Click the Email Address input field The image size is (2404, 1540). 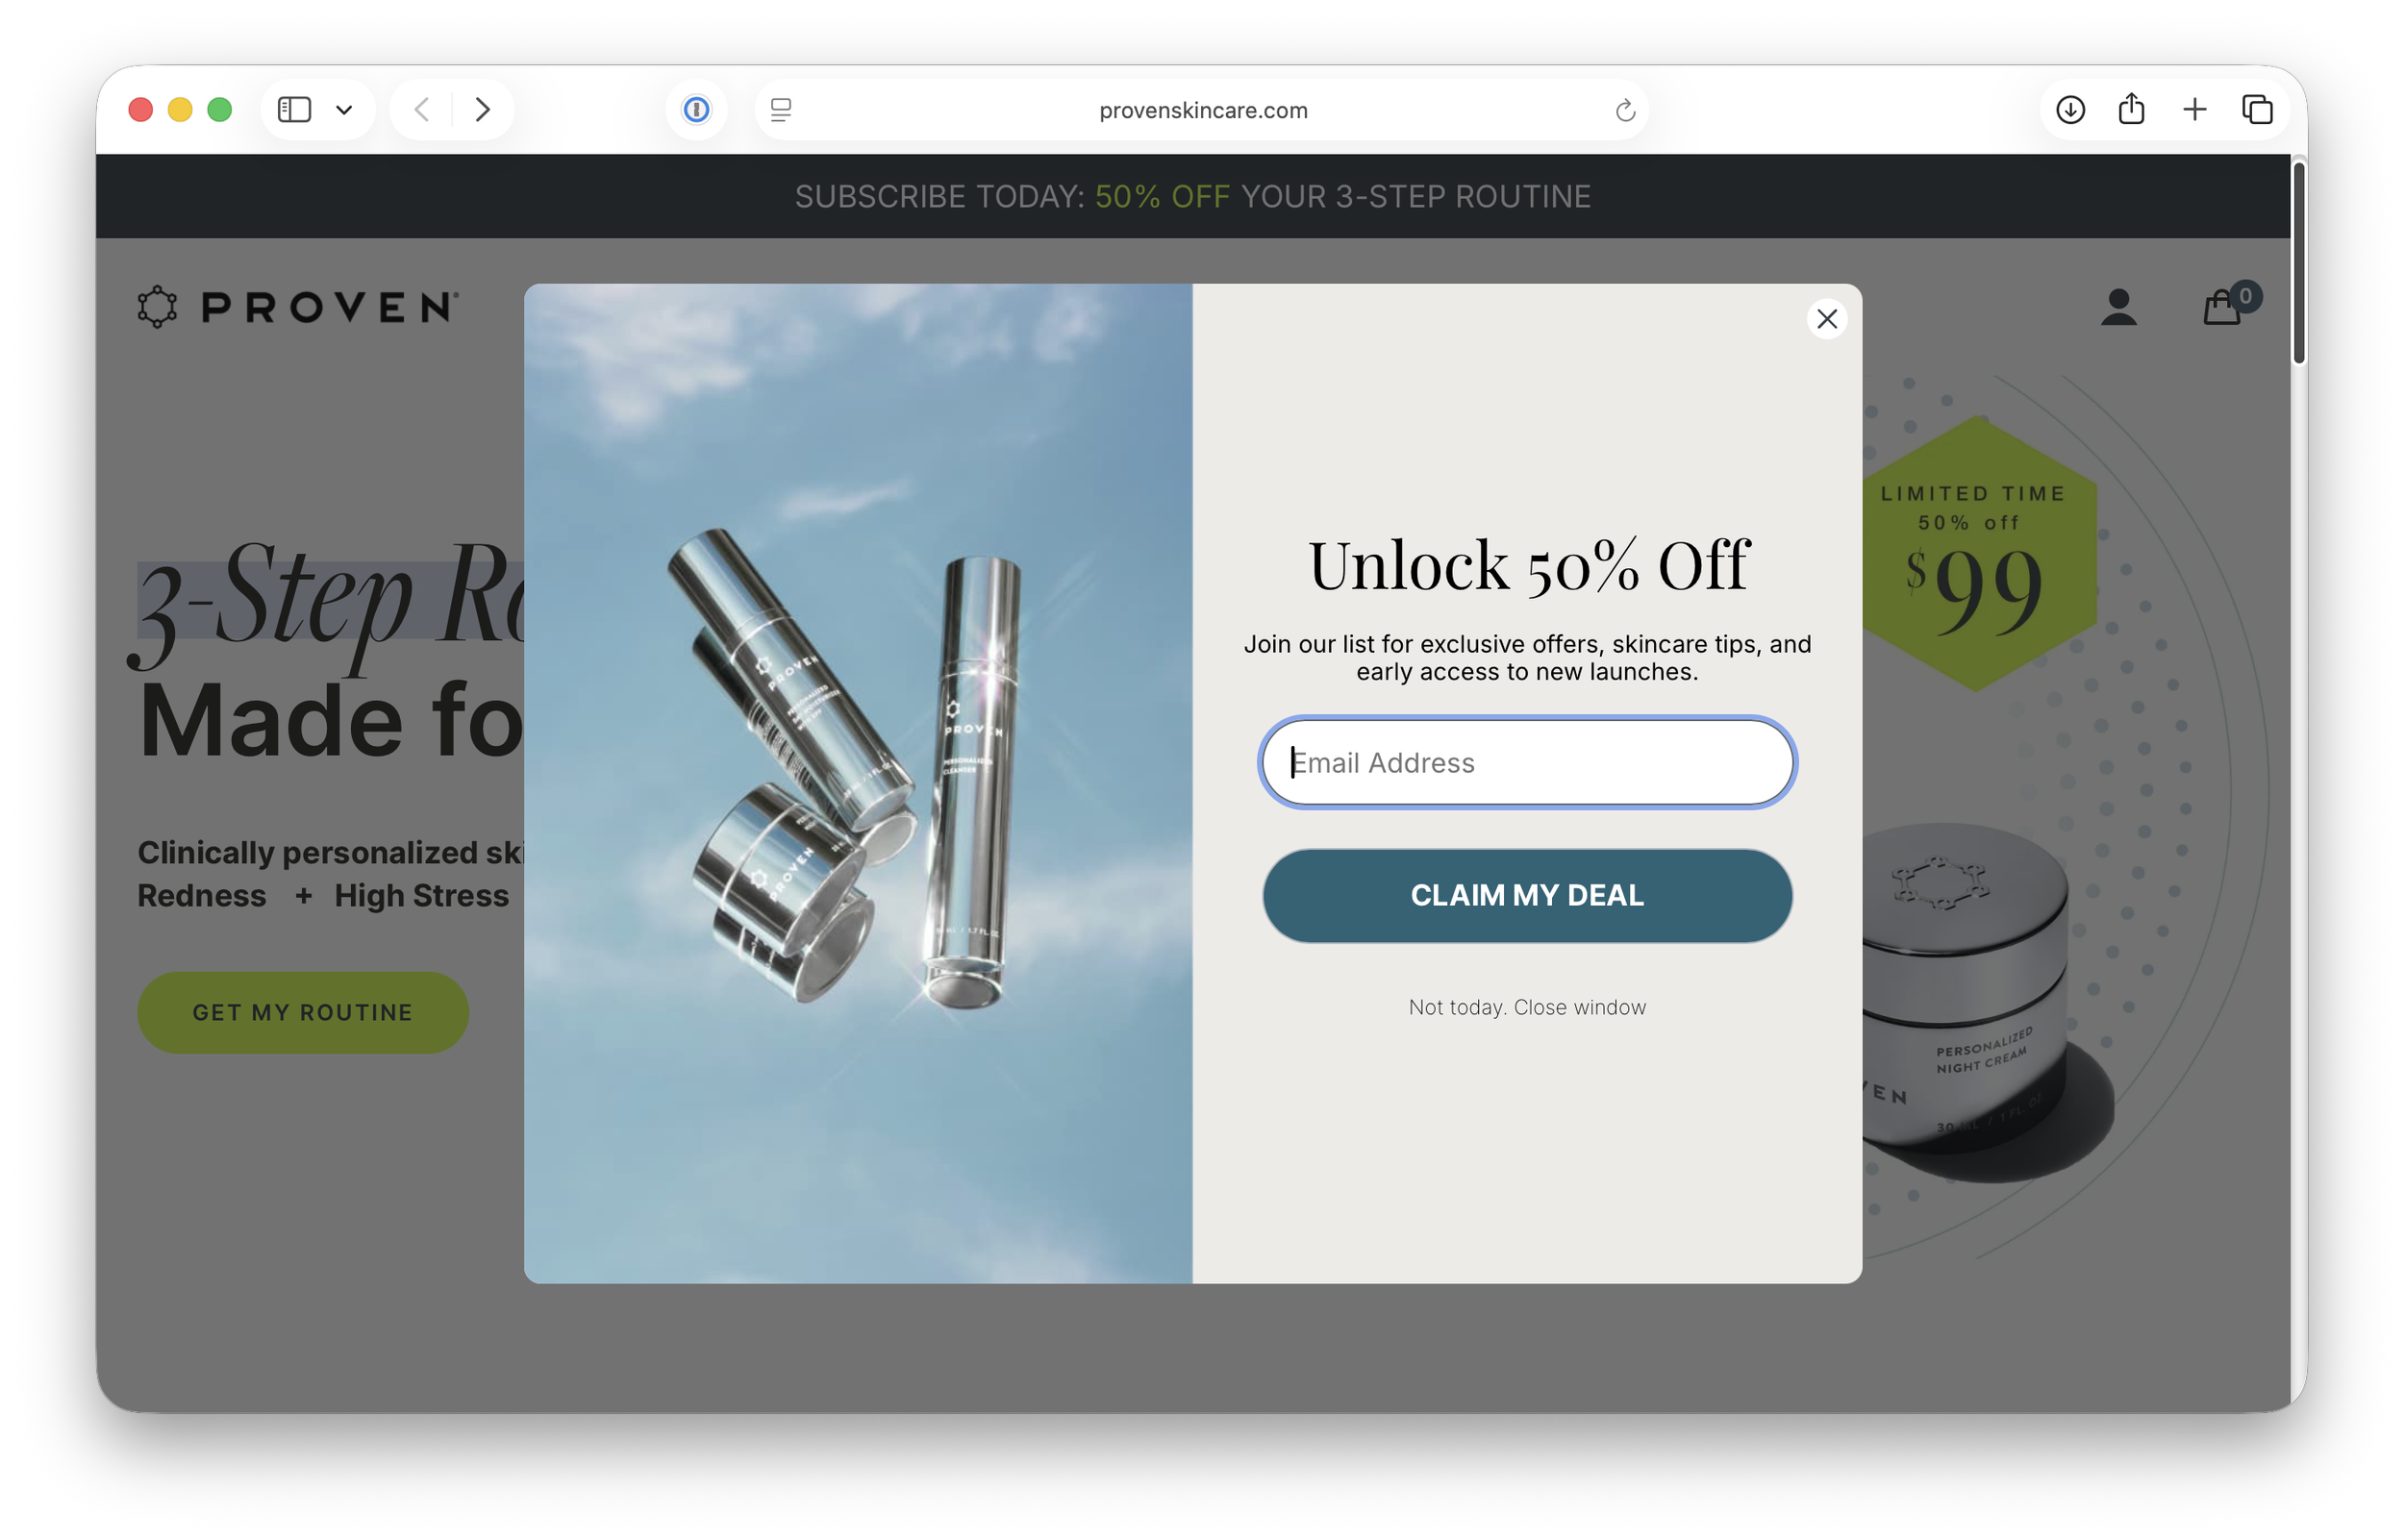coord(1526,763)
